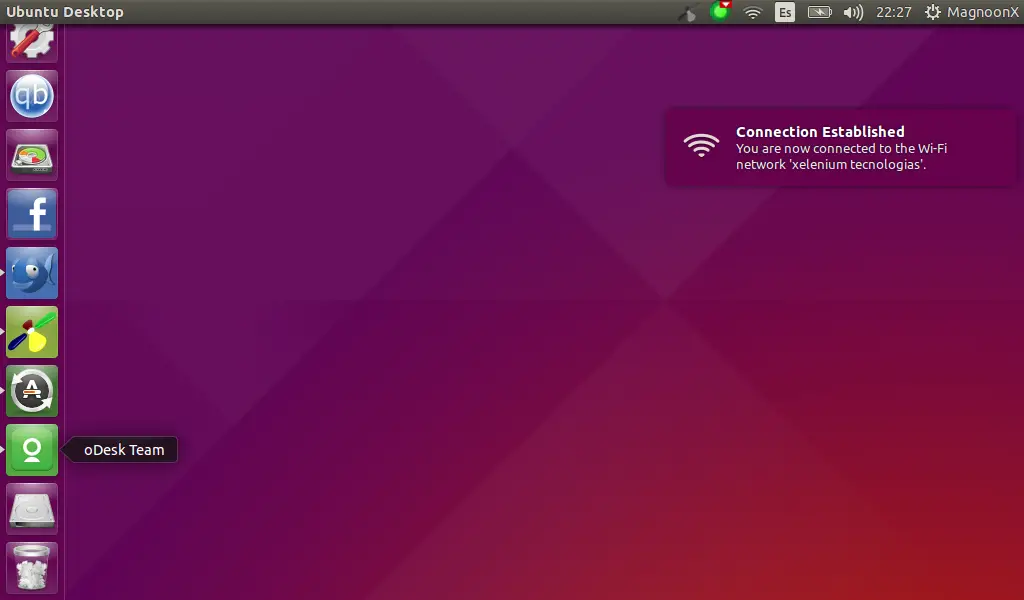
Task: Open Software Updater in the launcher
Action: pos(32,390)
